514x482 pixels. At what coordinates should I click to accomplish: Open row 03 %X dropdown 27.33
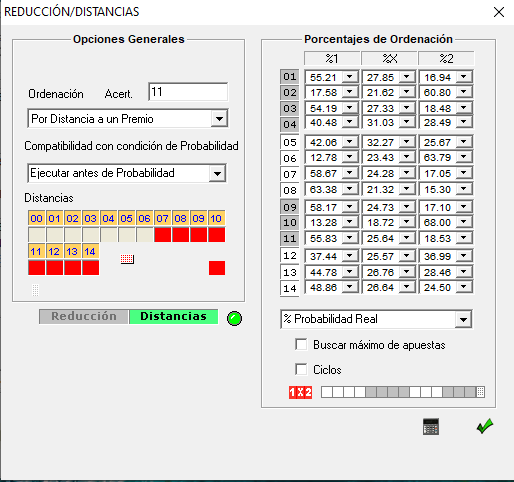point(406,108)
